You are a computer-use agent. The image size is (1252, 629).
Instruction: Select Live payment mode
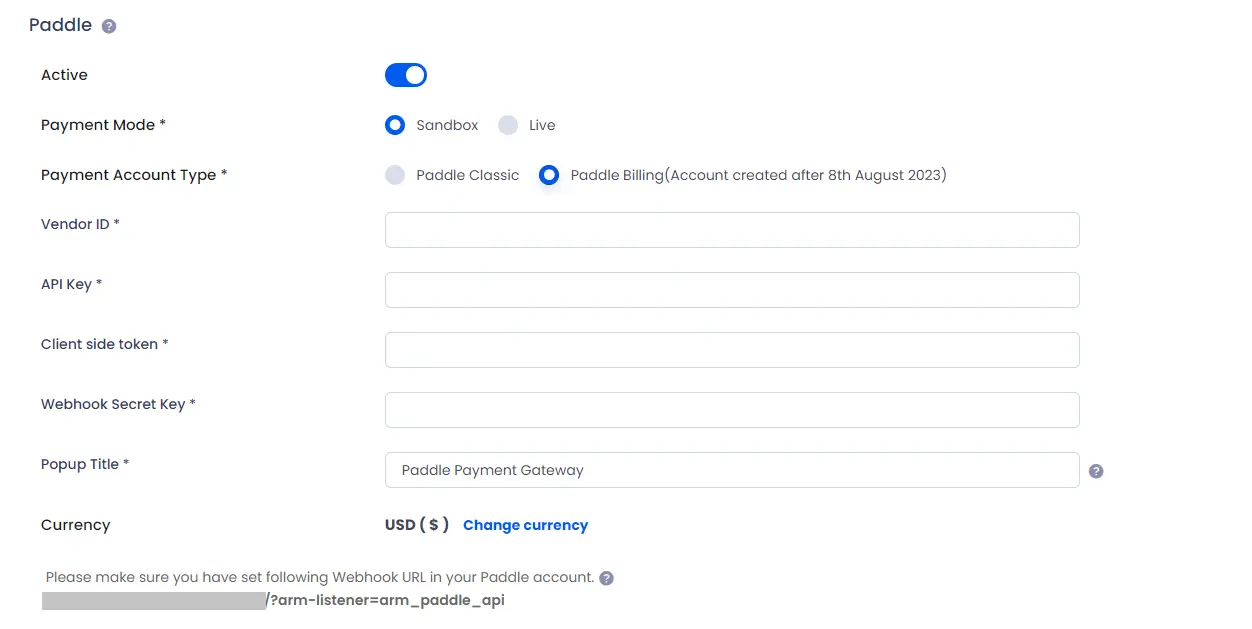pos(508,125)
